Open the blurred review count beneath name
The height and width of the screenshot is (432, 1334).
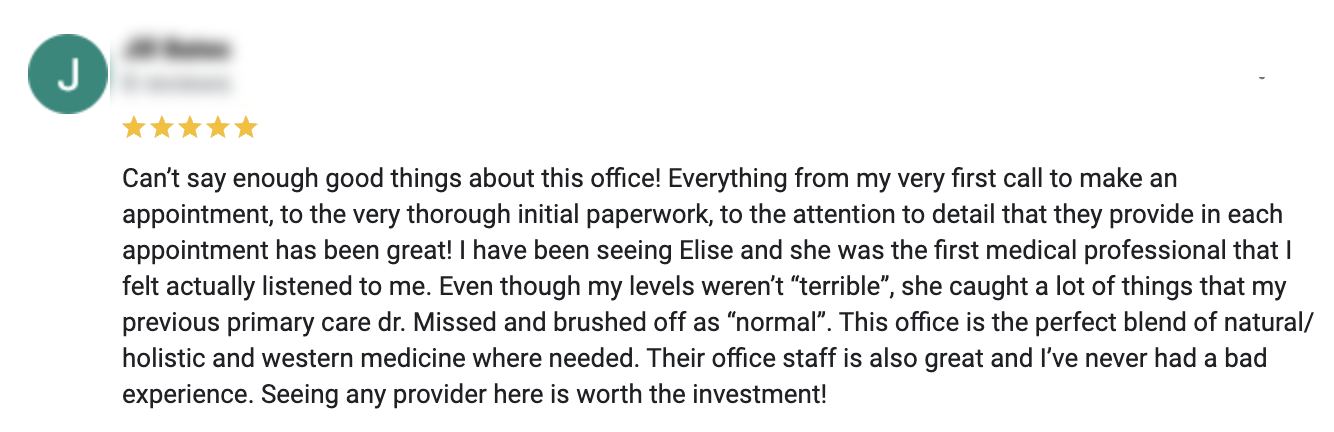click(176, 82)
